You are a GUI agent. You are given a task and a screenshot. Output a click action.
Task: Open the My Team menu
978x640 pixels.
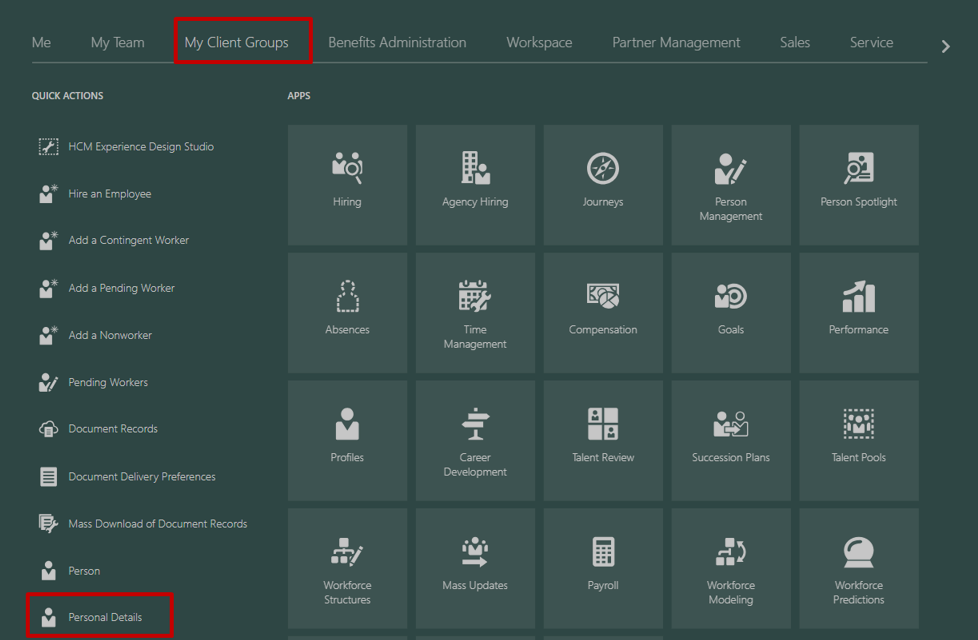[117, 42]
